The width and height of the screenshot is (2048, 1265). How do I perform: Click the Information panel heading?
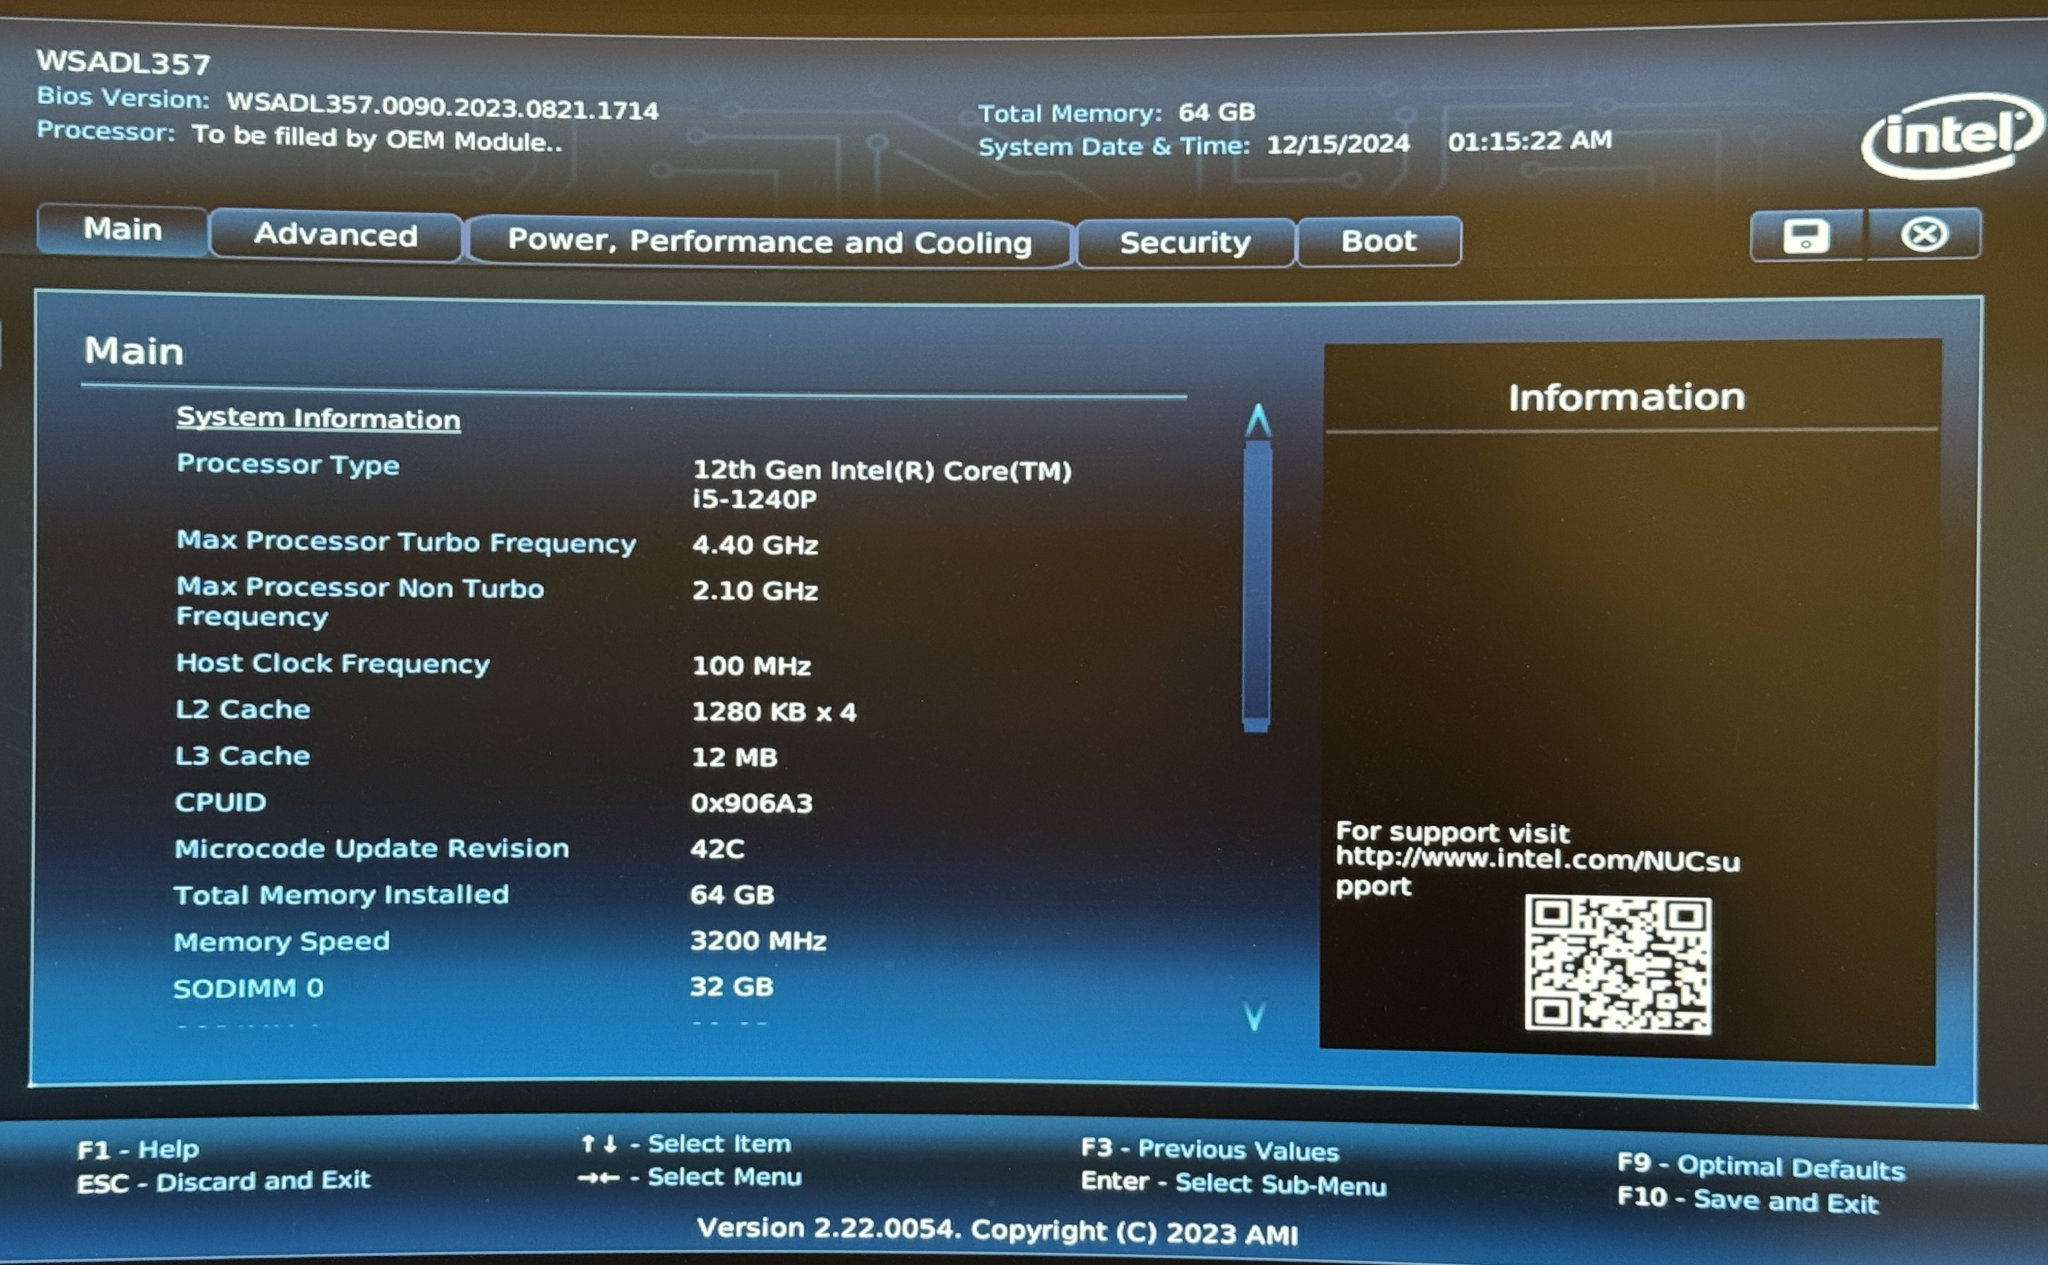[1626, 397]
